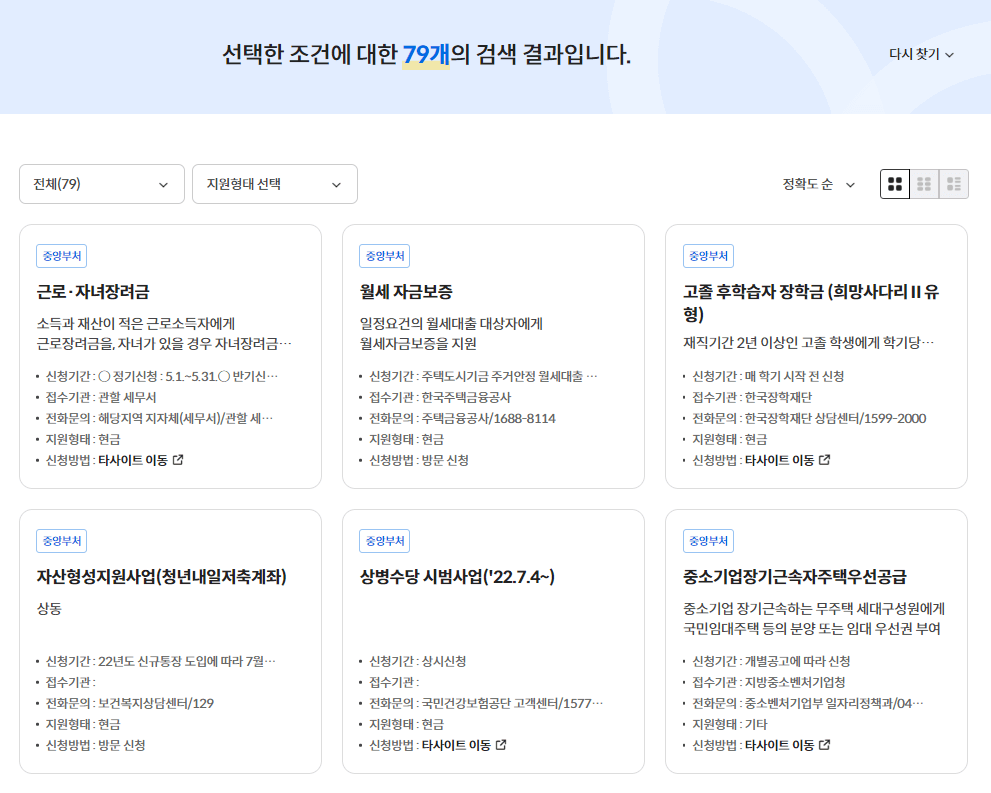The height and width of the screenshot is (793, 991).
Task: Select text 전화문의 : 한국장학재단 상담센터/1599-2000
Action: click(x=809, y=418)
